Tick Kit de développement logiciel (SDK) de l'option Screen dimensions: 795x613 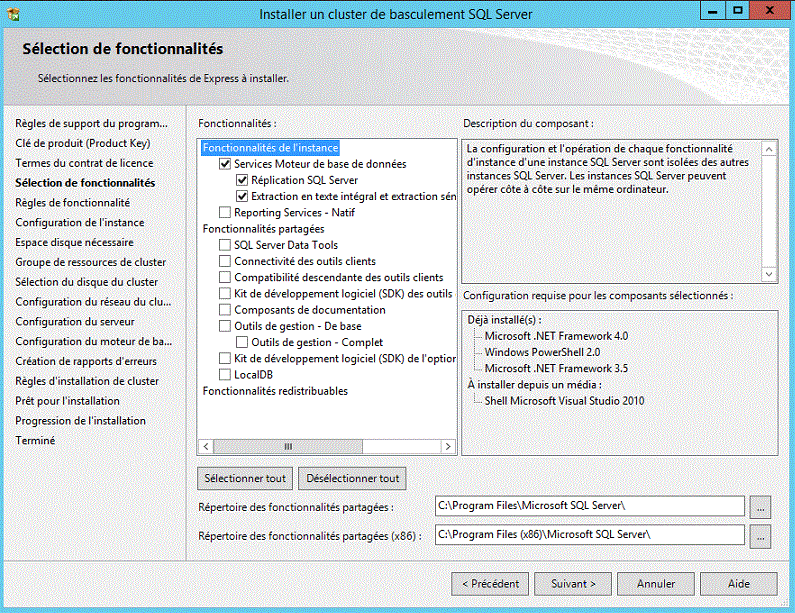(225, 358)
